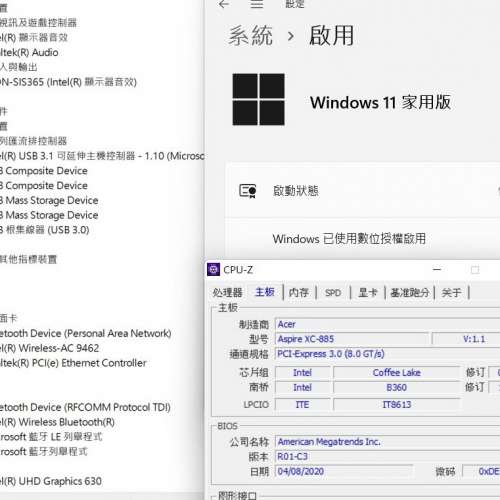Open the 处理器 tab in CPU-Z

228,293
